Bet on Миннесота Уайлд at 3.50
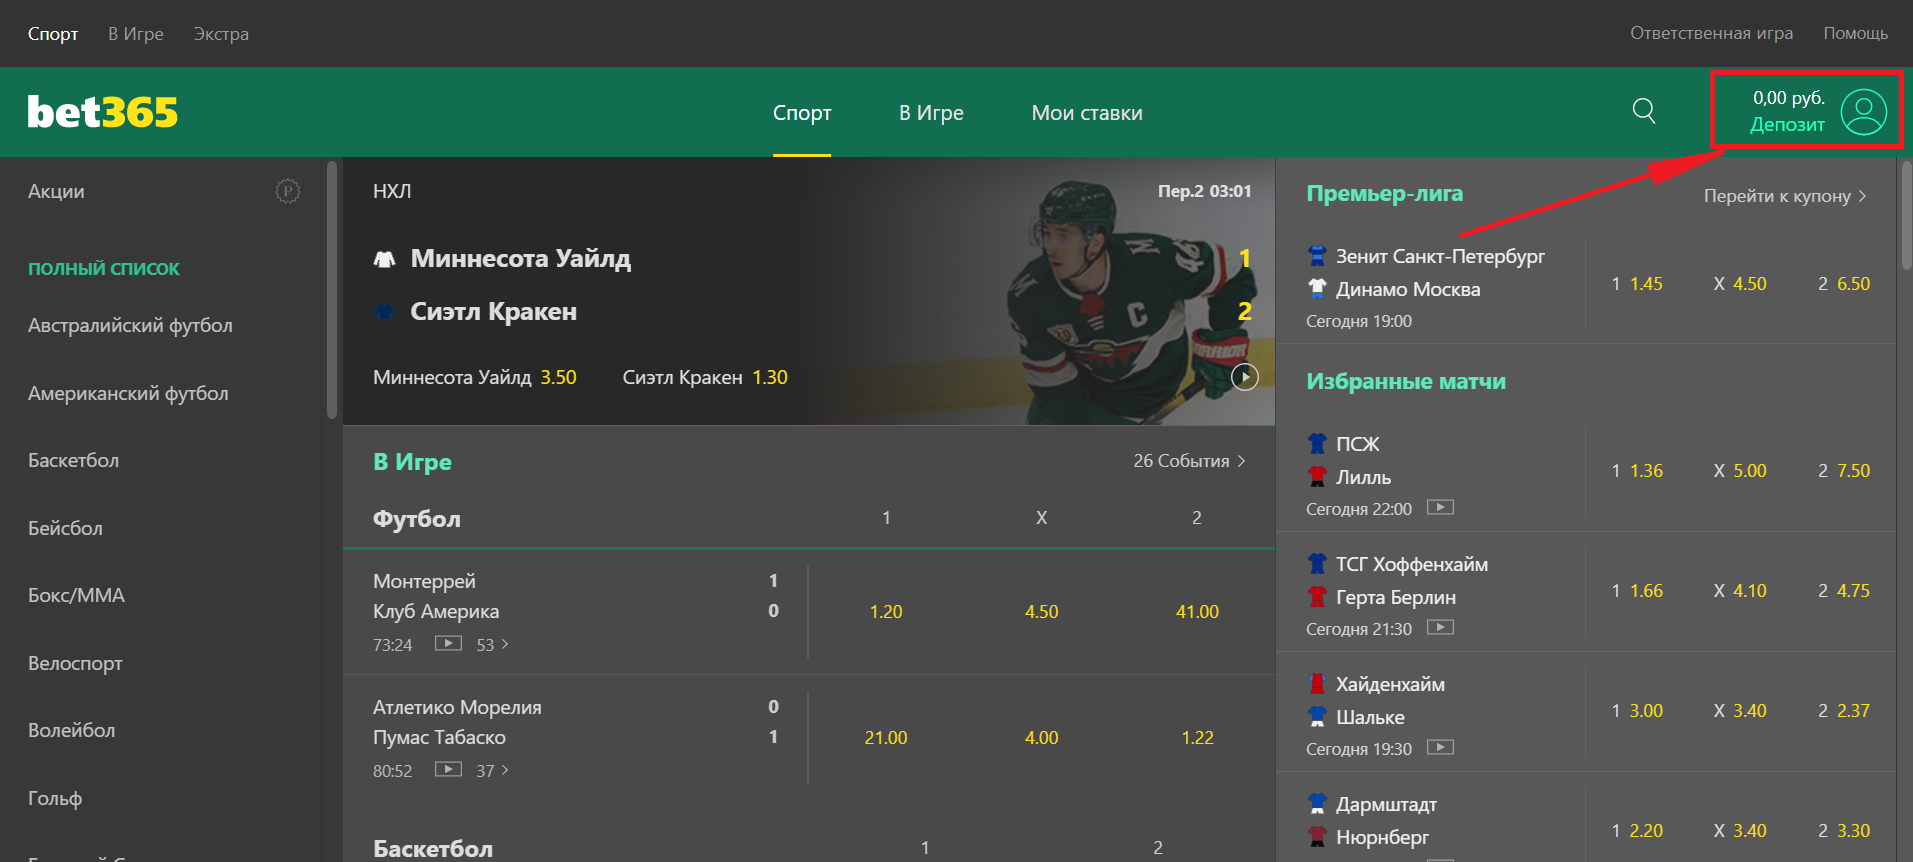 pyautogui.click(x=475, y=377)
